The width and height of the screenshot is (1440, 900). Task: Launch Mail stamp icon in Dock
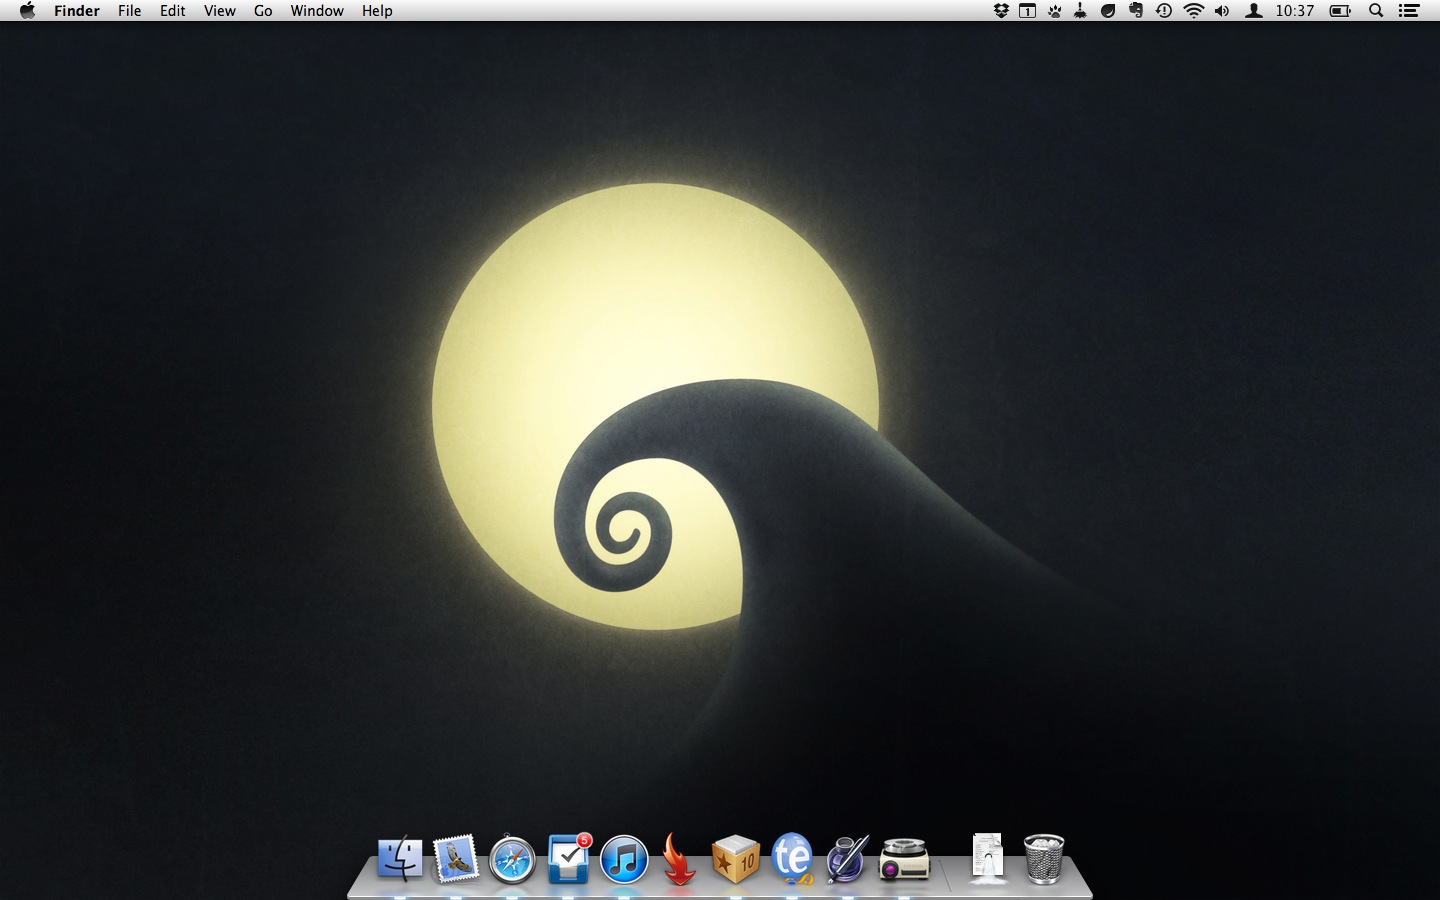coord(456,858)
